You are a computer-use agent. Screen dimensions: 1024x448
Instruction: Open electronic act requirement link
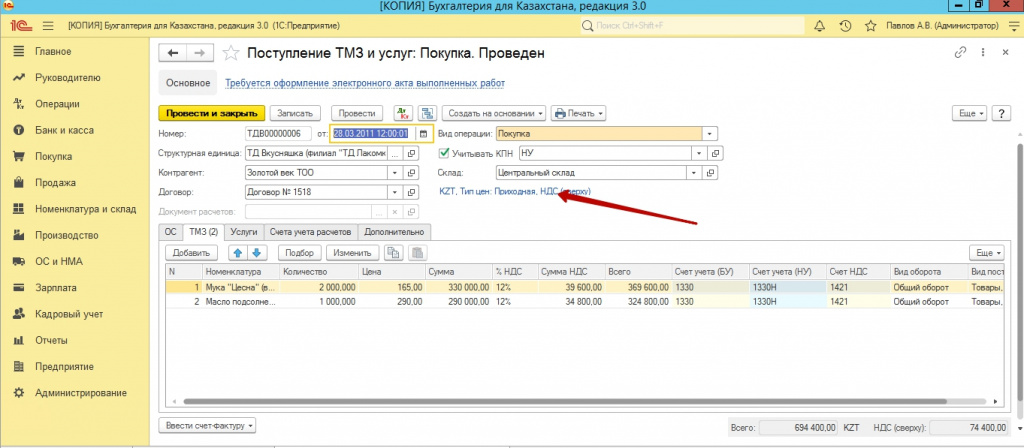coord(365,83)
